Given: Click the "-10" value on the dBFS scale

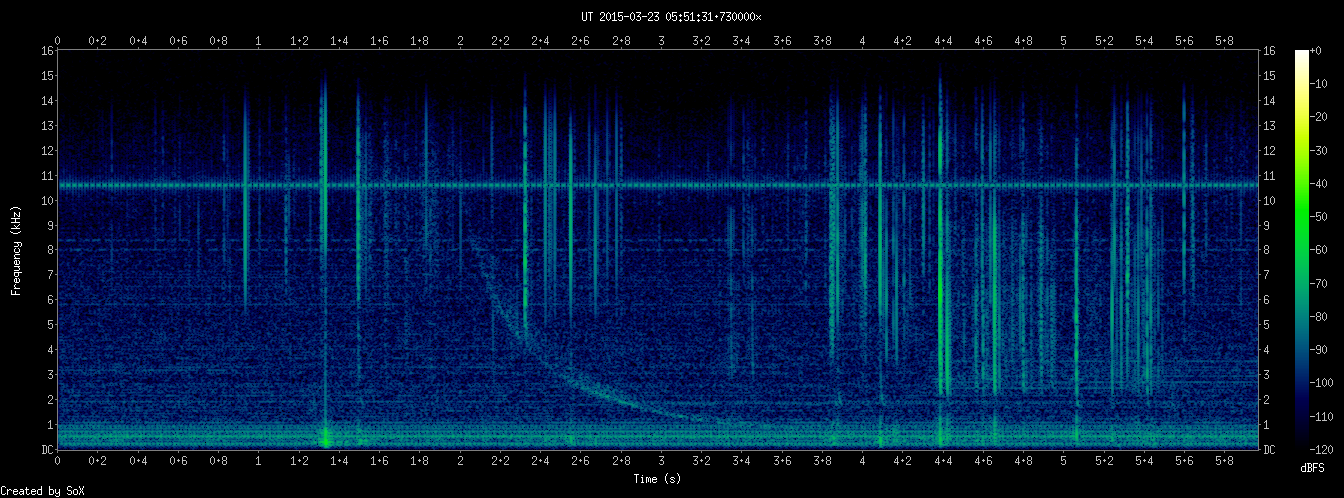Looking at the screenshot, I should coord(1319,84).
